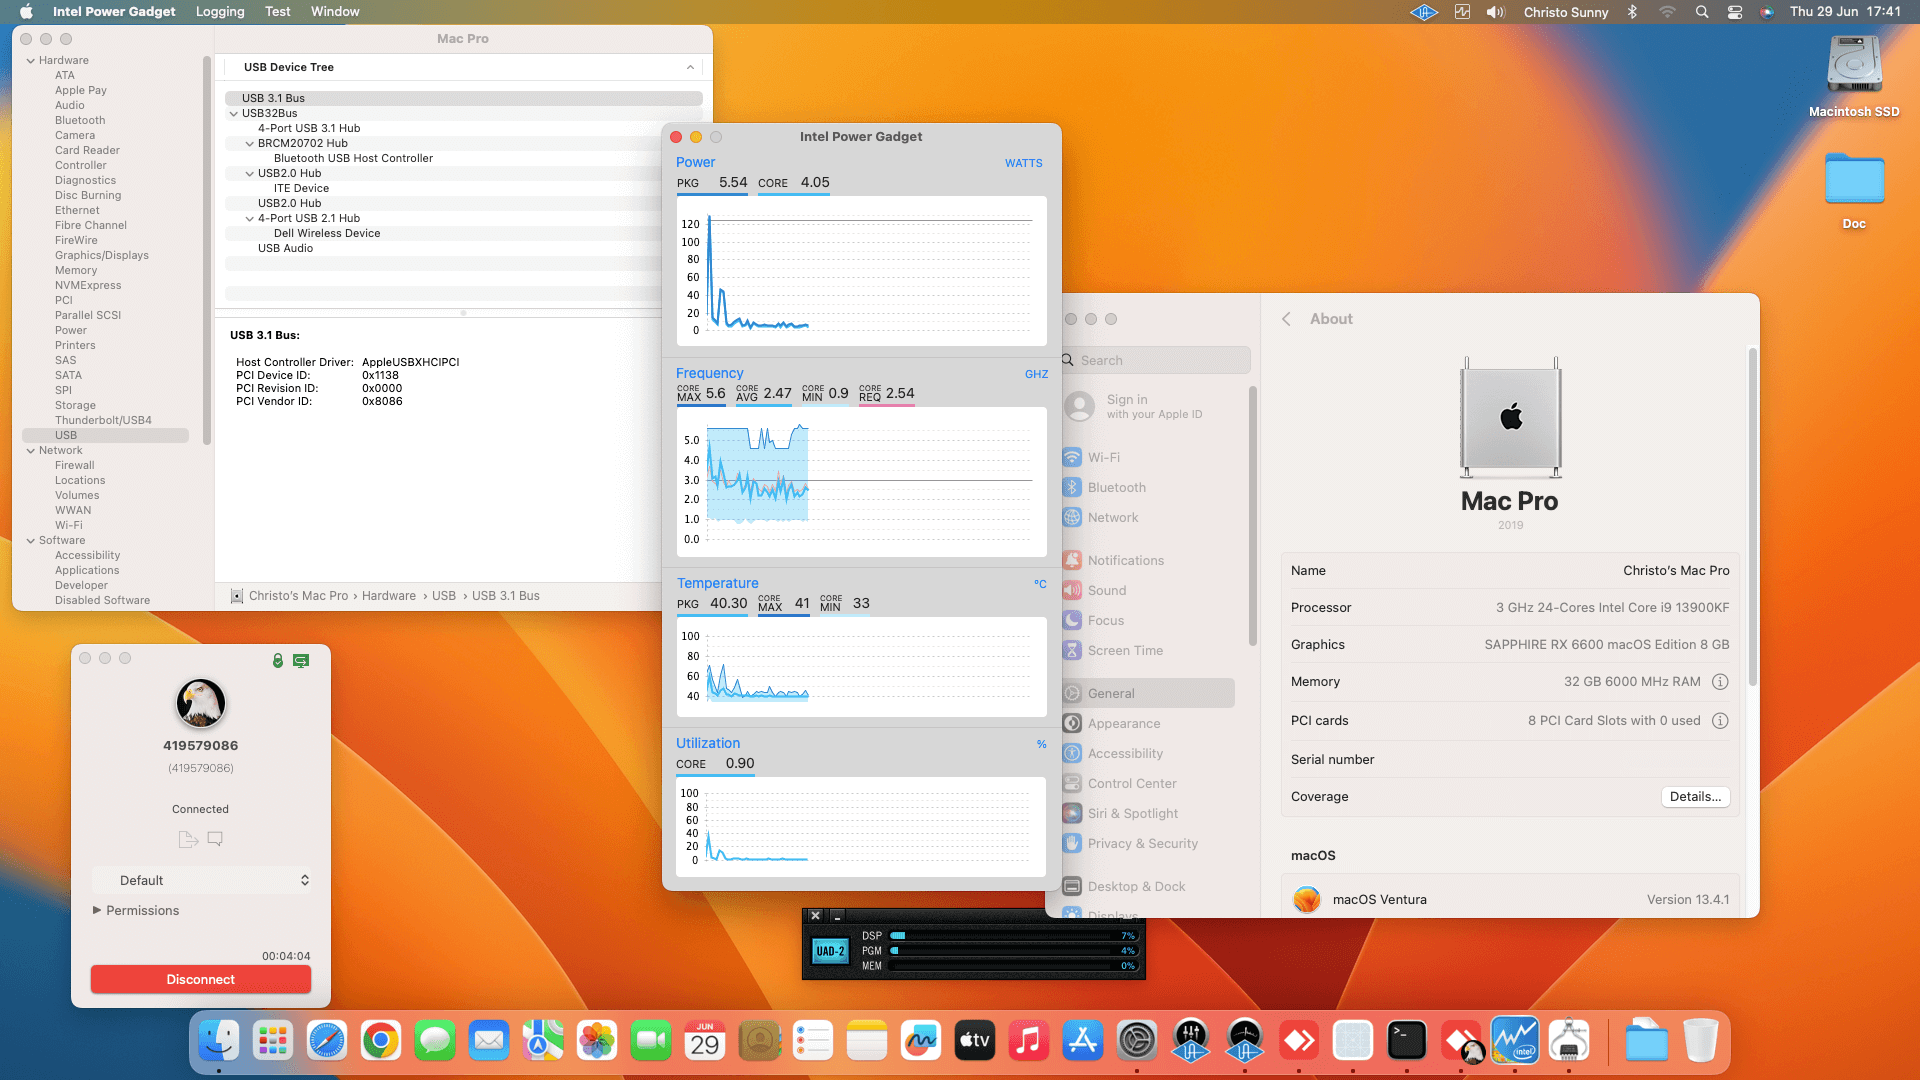Click the Memory info circle icon

click(1720, 682)
